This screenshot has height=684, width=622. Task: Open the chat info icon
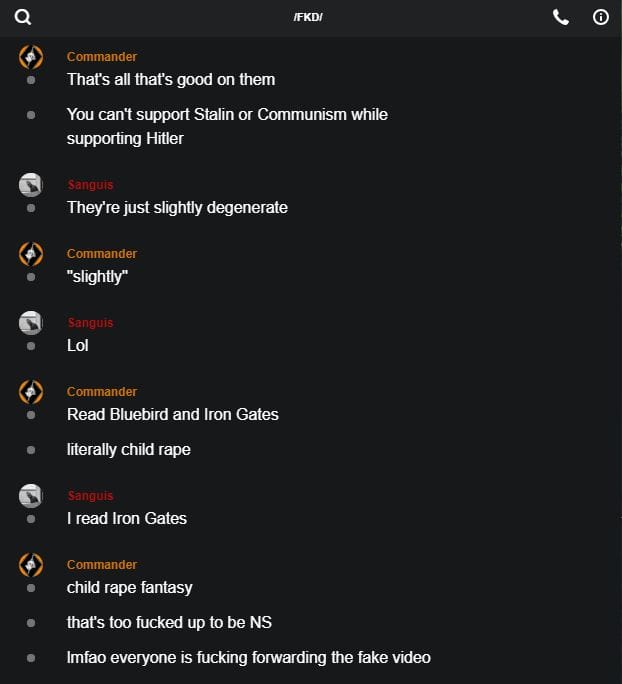(601, 17)
